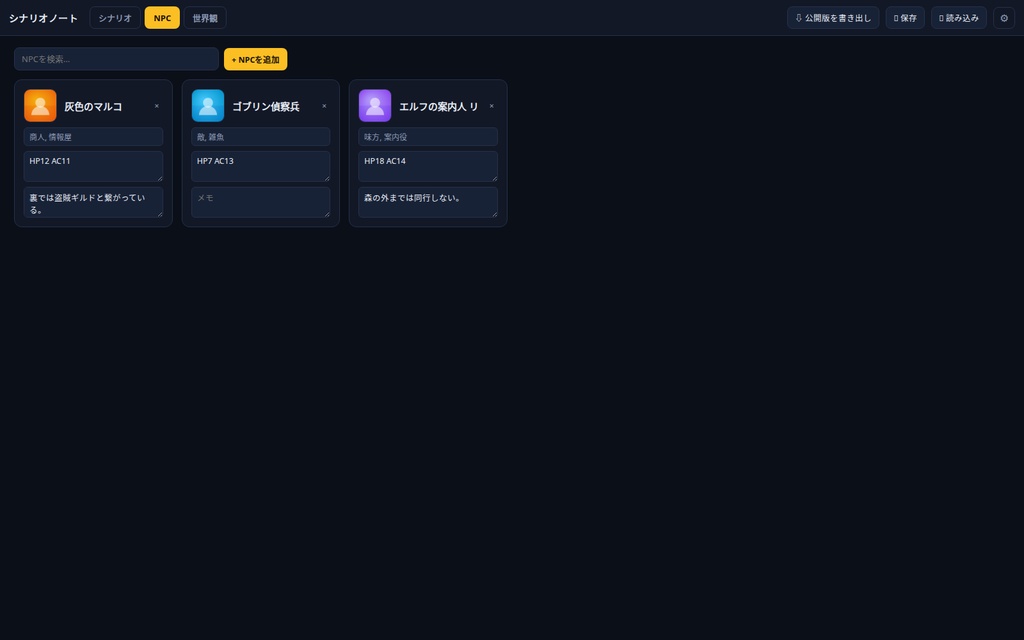Open the 世界観 tab
Image resolution: width=1024 pixels, height=640 pixels.
(205, 18)
